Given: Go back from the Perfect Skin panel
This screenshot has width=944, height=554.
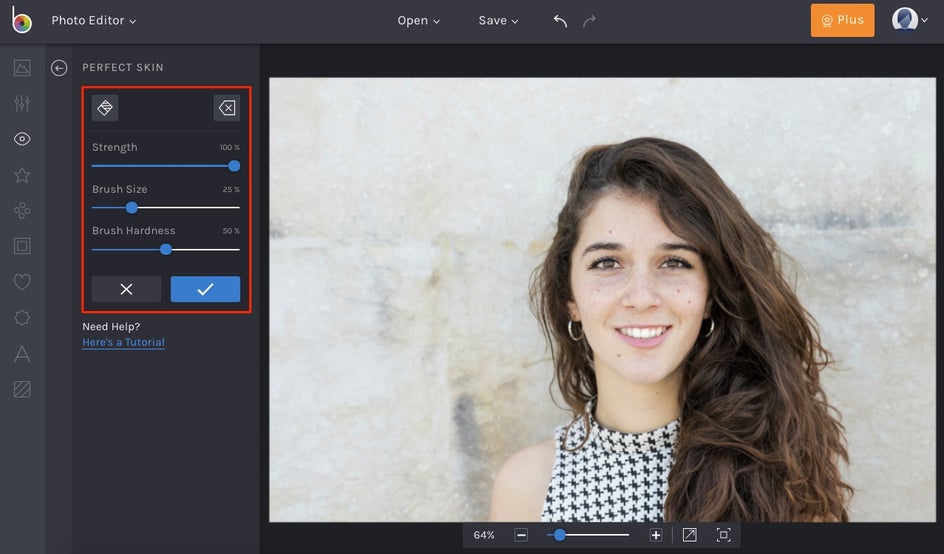Looking at the screenshot, I should point(59,67).
